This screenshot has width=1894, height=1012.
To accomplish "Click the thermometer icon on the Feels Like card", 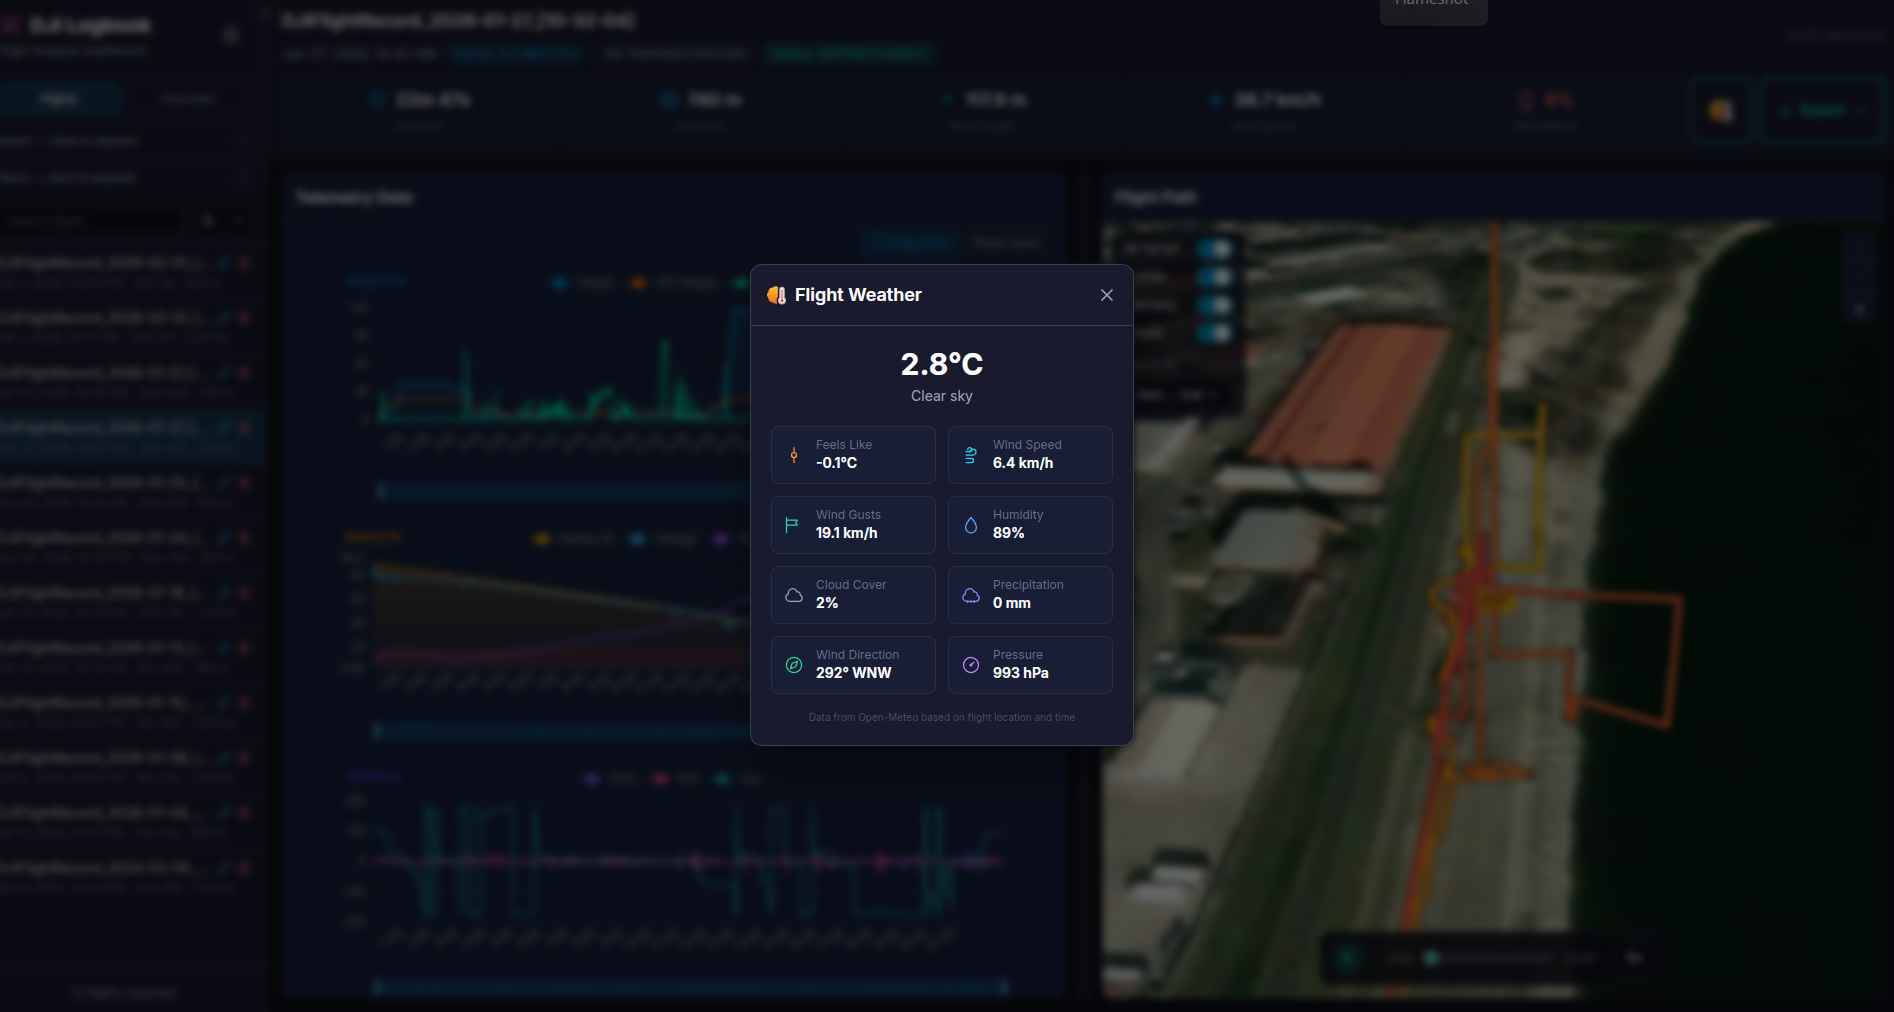I will 793,455.
